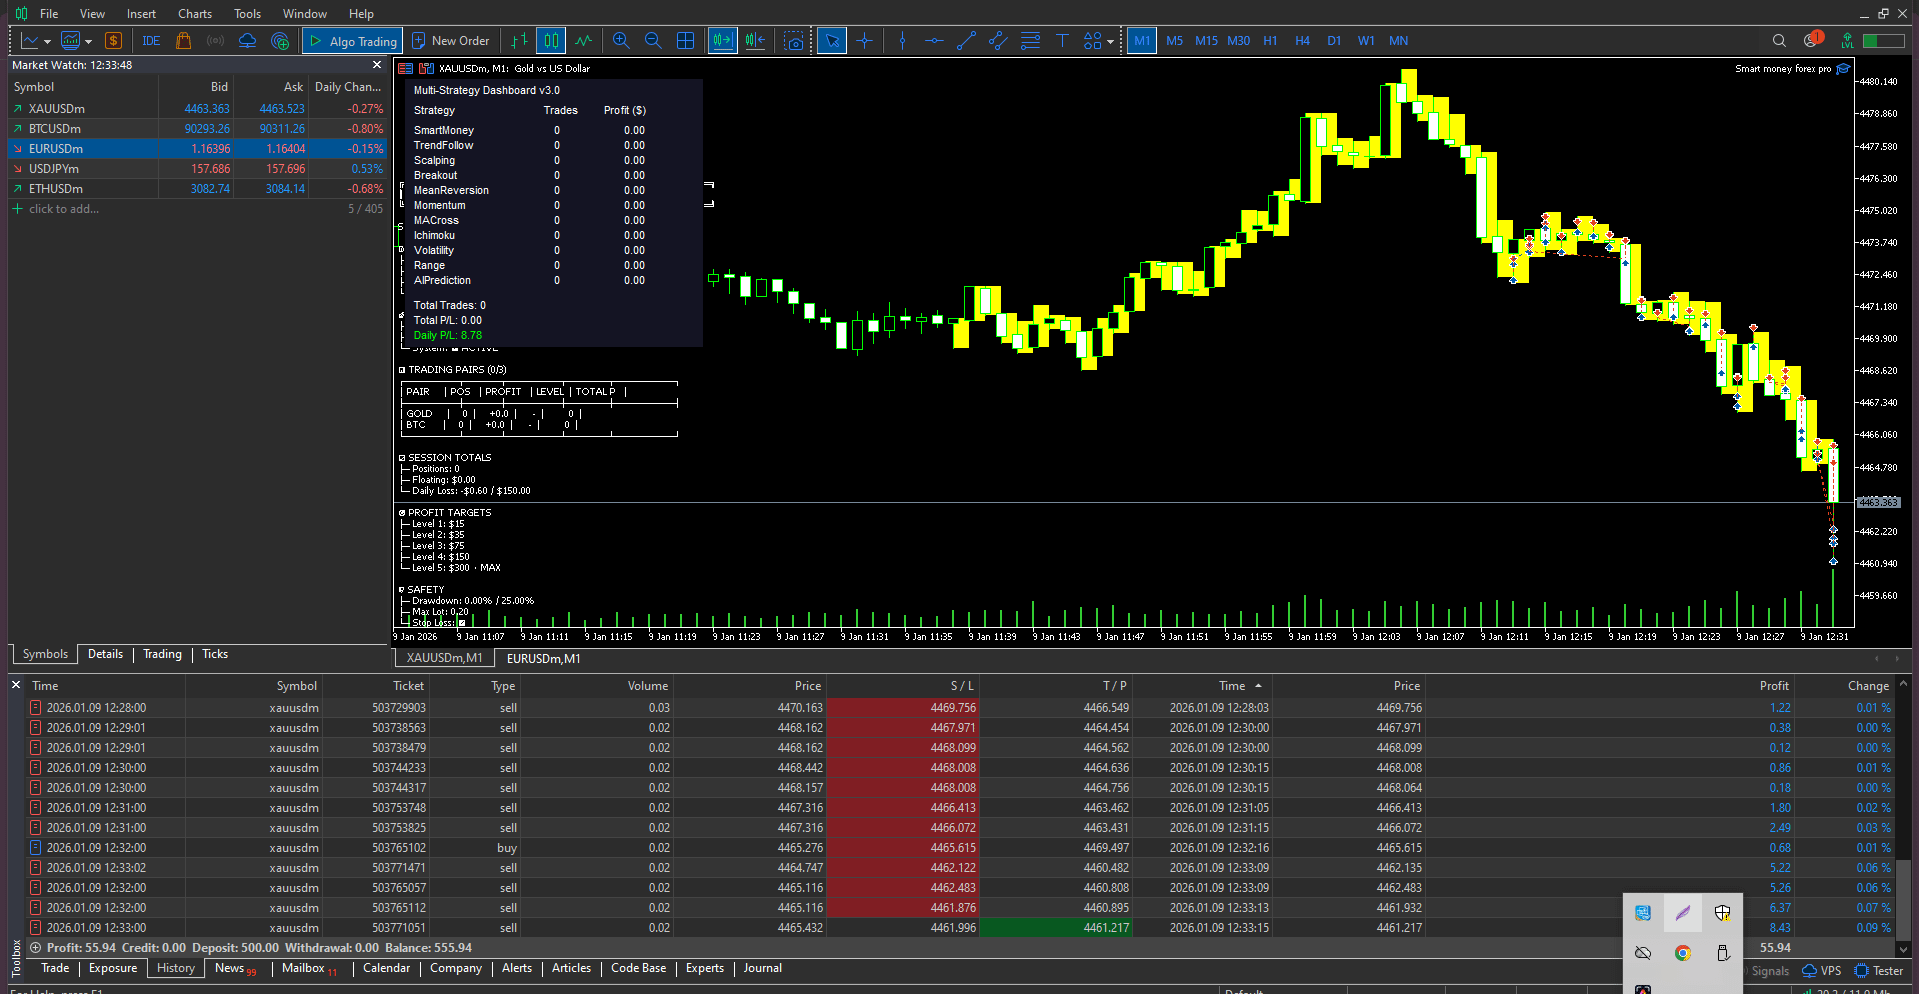Viewport: 1919px width, 994px height.
Task: Open the Charts menu
Action: (x=194, y=14)
